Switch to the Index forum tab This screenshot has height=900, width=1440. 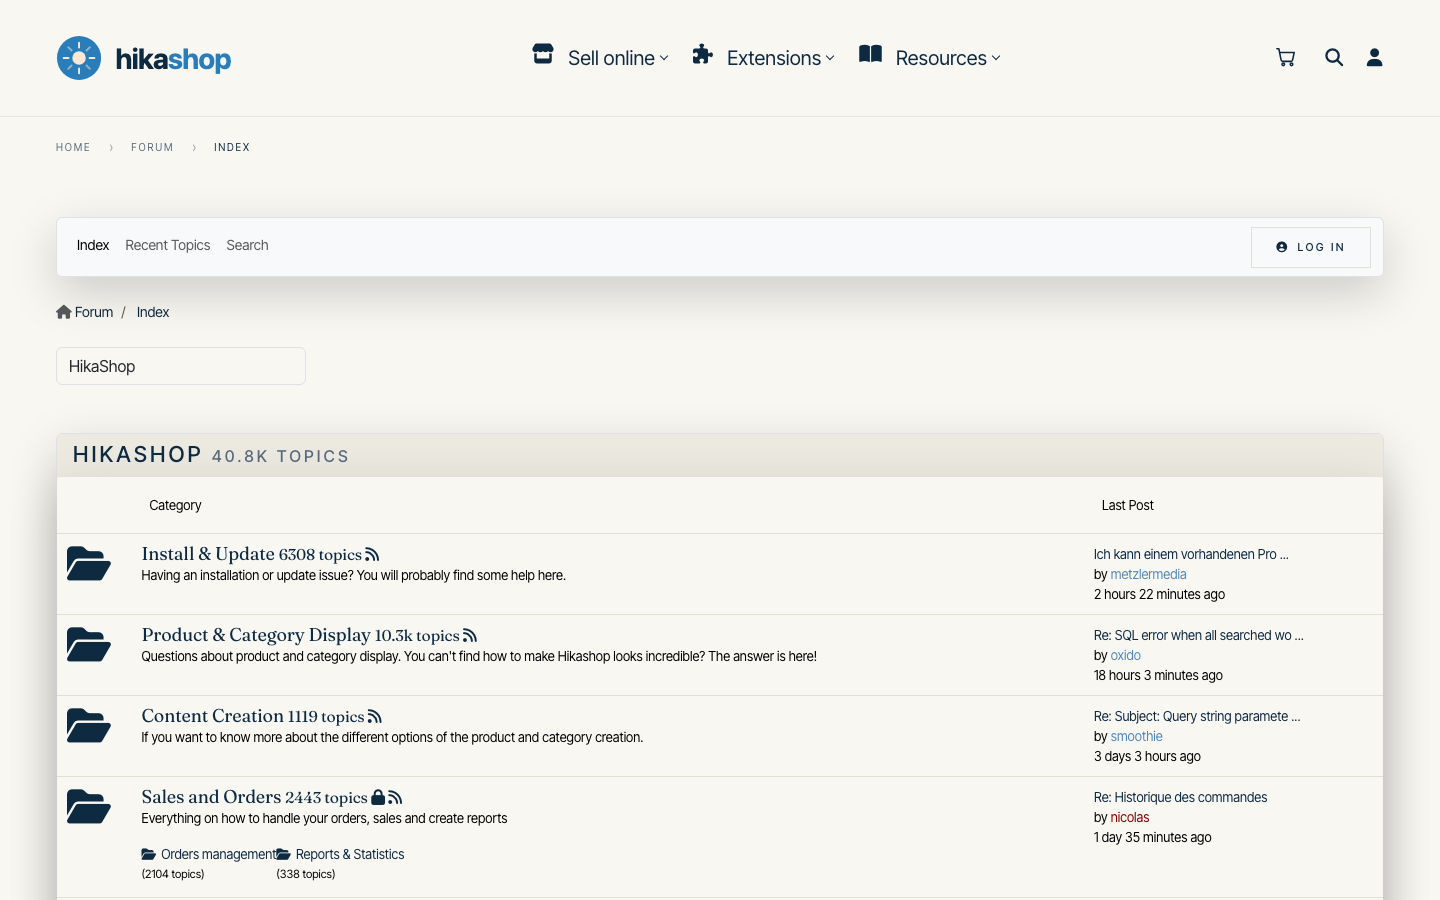click(93, 245)
